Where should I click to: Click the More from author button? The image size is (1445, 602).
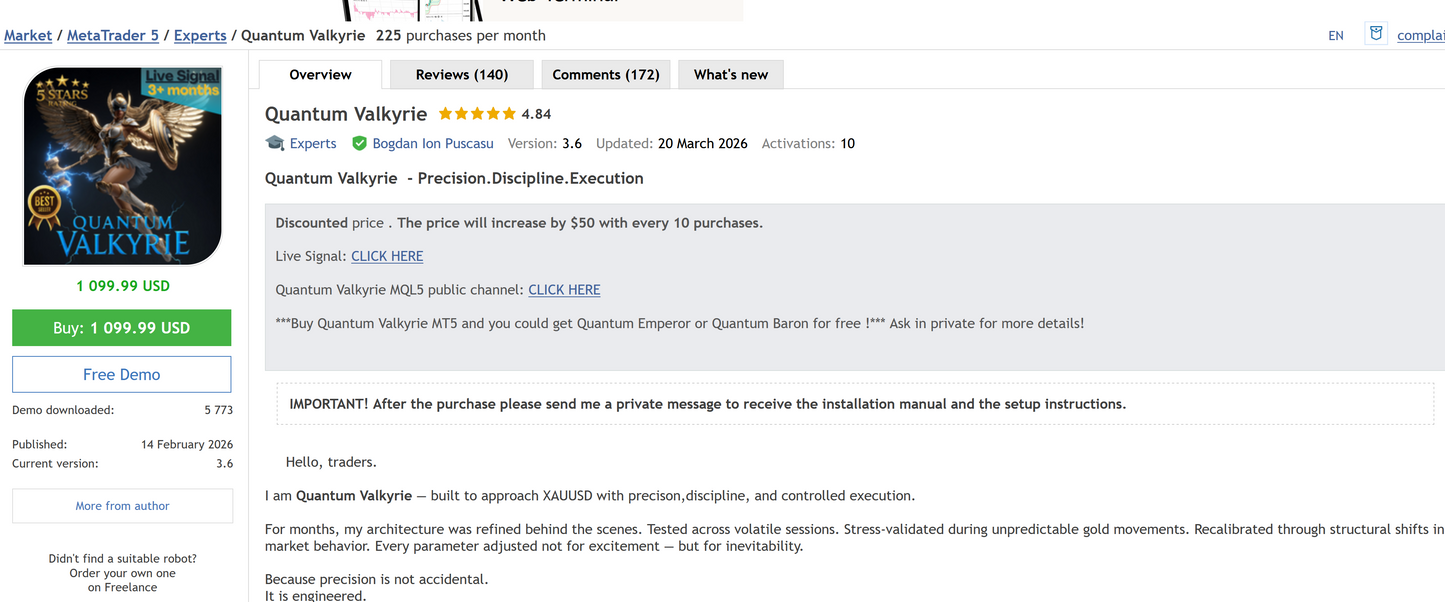(x=122, y=506)
